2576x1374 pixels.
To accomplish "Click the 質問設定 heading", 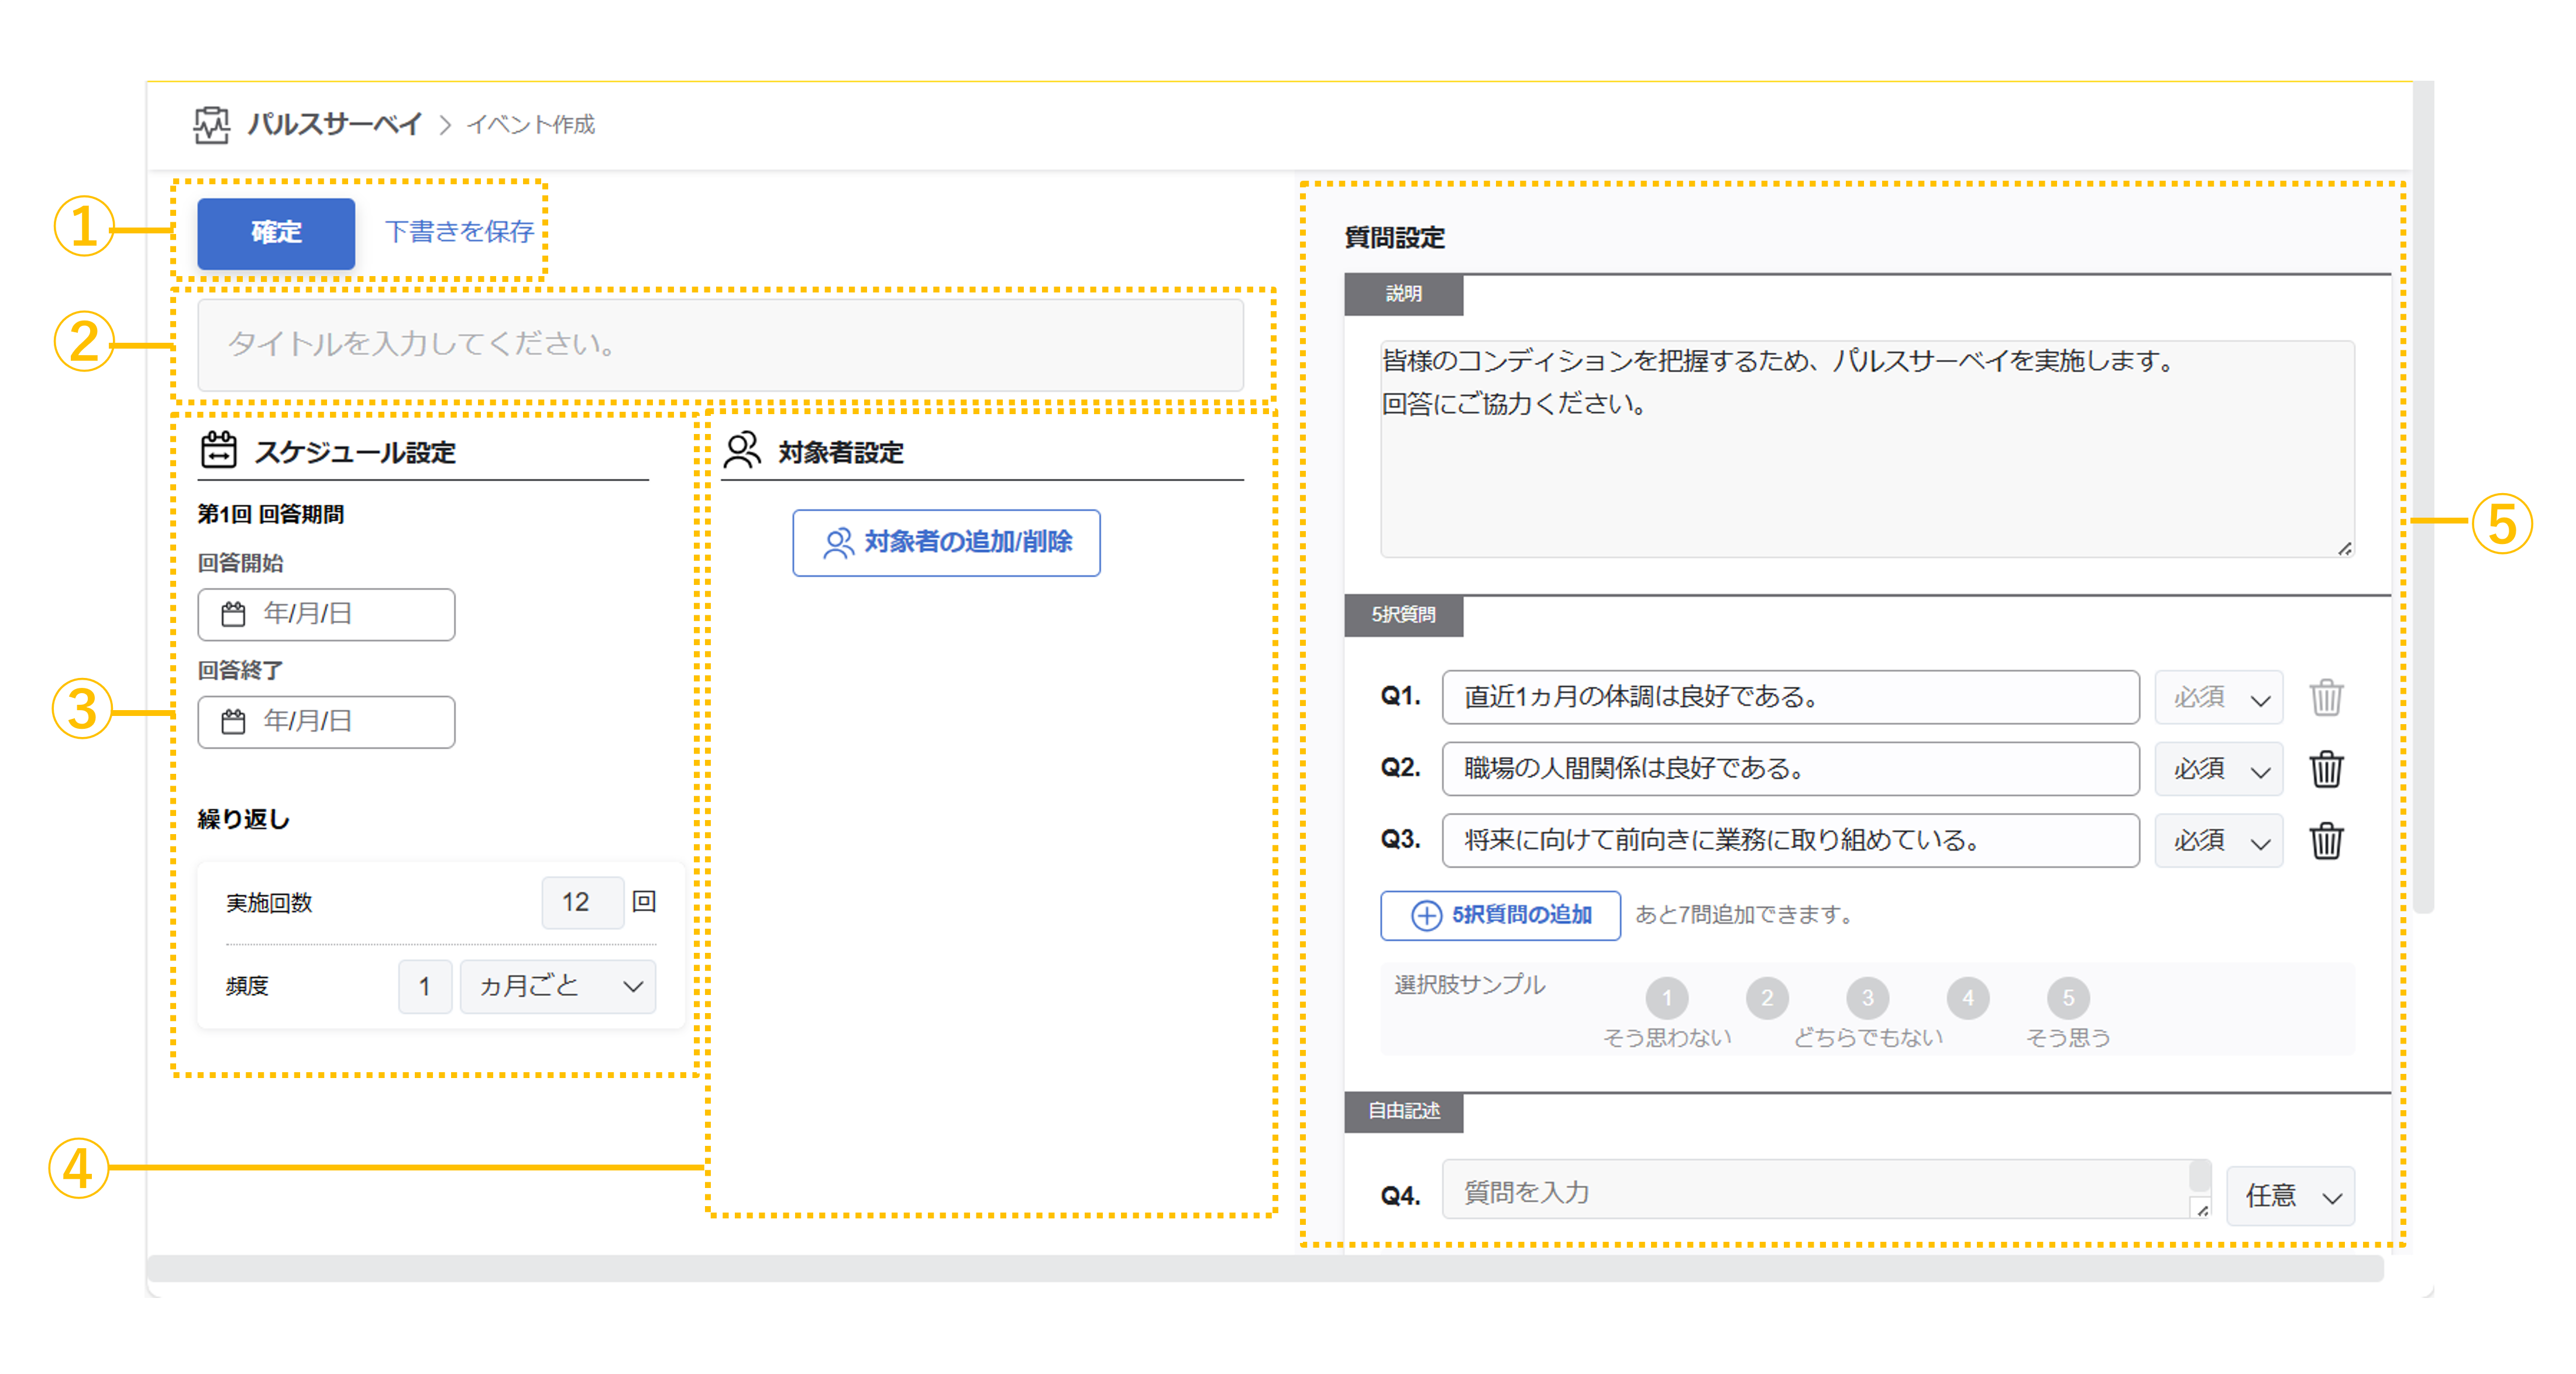I will 1394,238.
